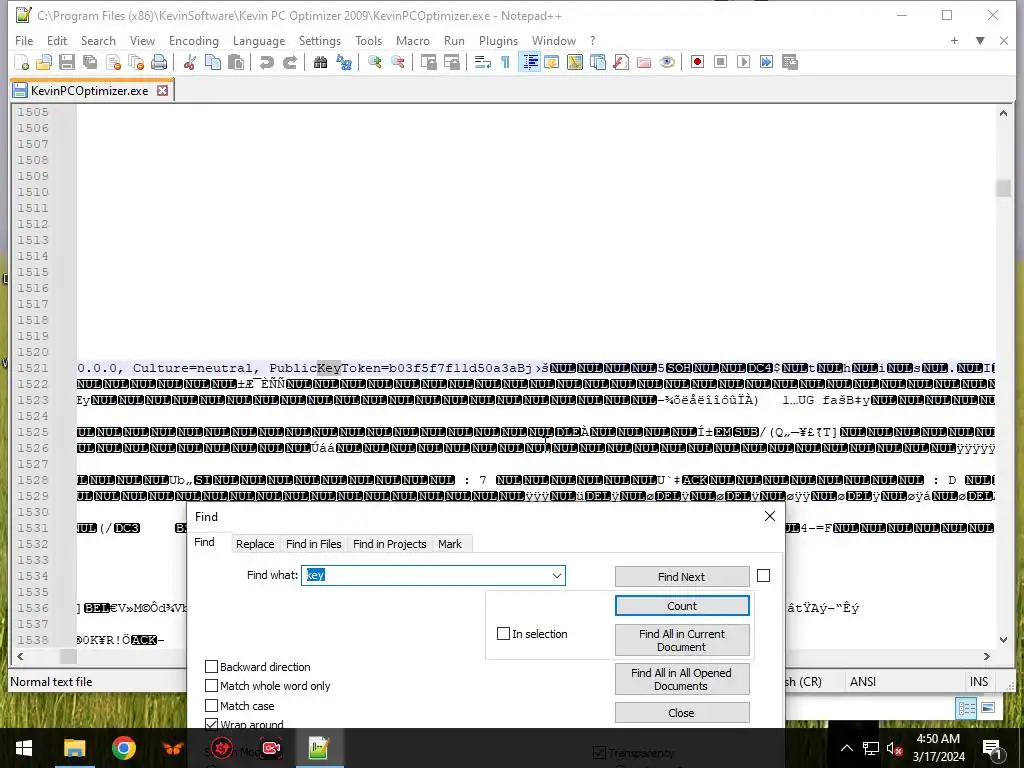Open the document list down-triangle in menu bar
This screenshot has width=1024, height=768.
pos(980,40)
